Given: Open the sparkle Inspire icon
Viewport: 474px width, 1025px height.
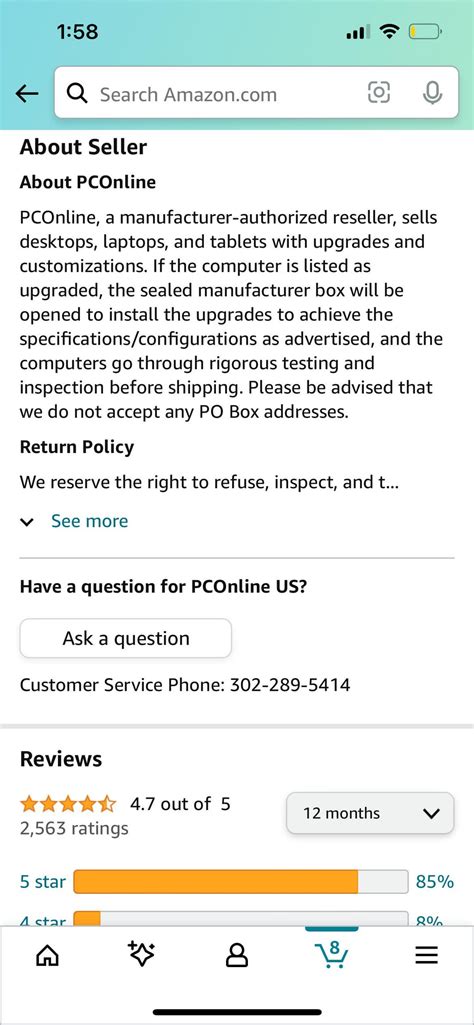Looking at the screenshot, I should point(141,954).
